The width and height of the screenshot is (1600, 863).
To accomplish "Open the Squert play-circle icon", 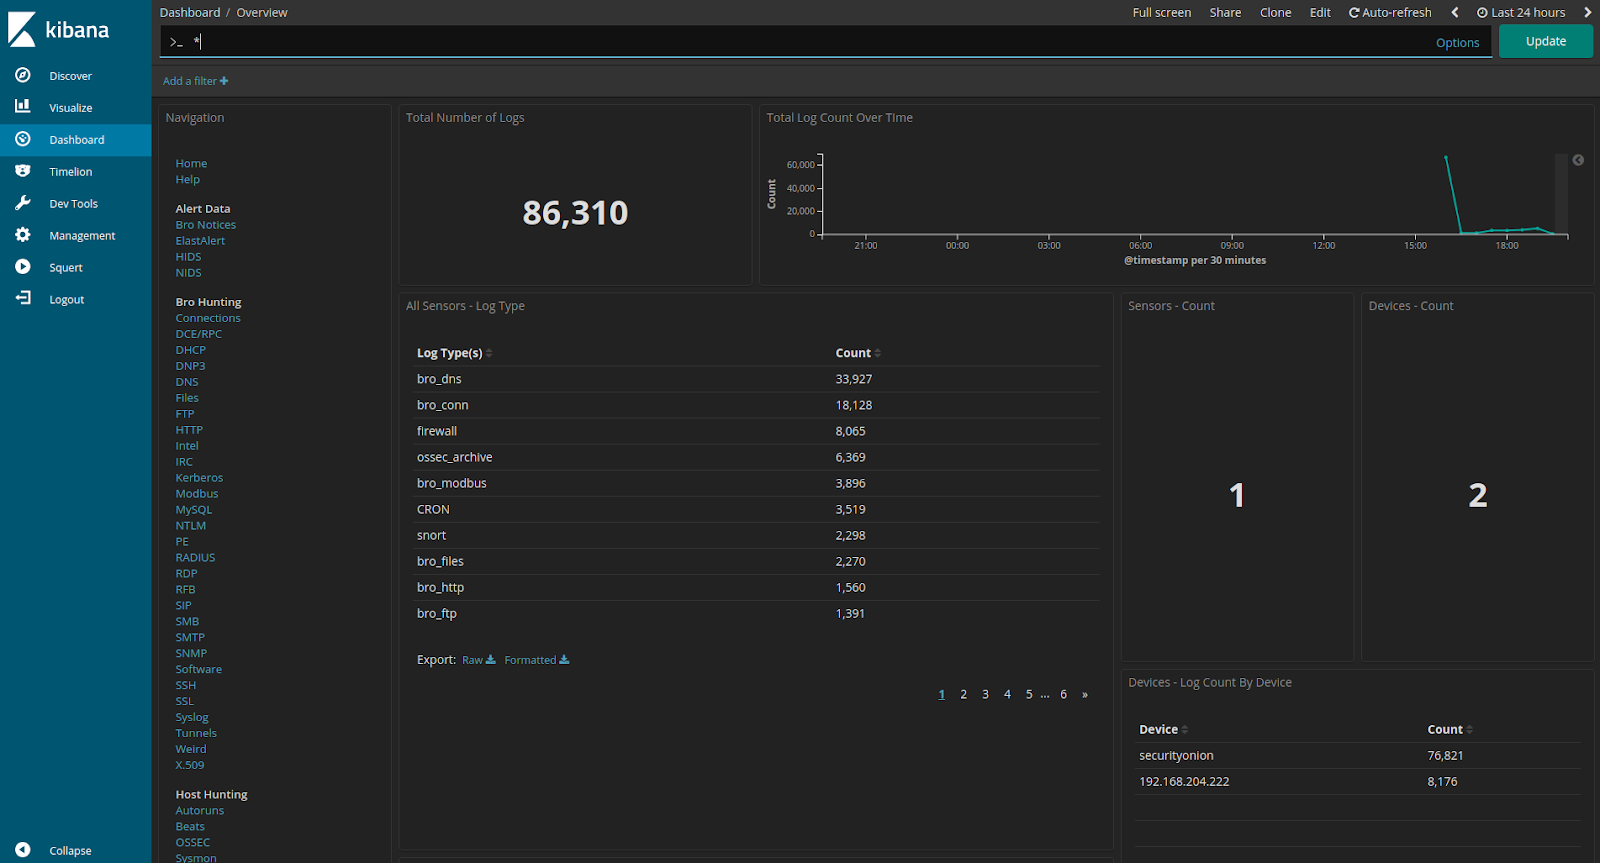I will pos(22,267).
